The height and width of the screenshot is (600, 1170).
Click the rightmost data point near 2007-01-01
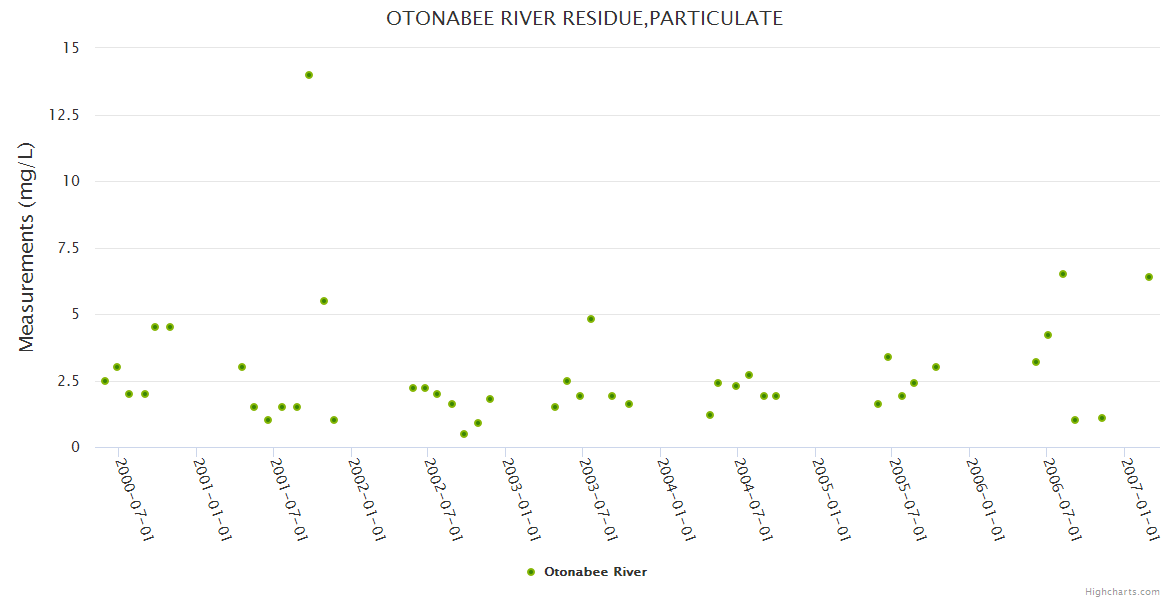[1149, 277]
